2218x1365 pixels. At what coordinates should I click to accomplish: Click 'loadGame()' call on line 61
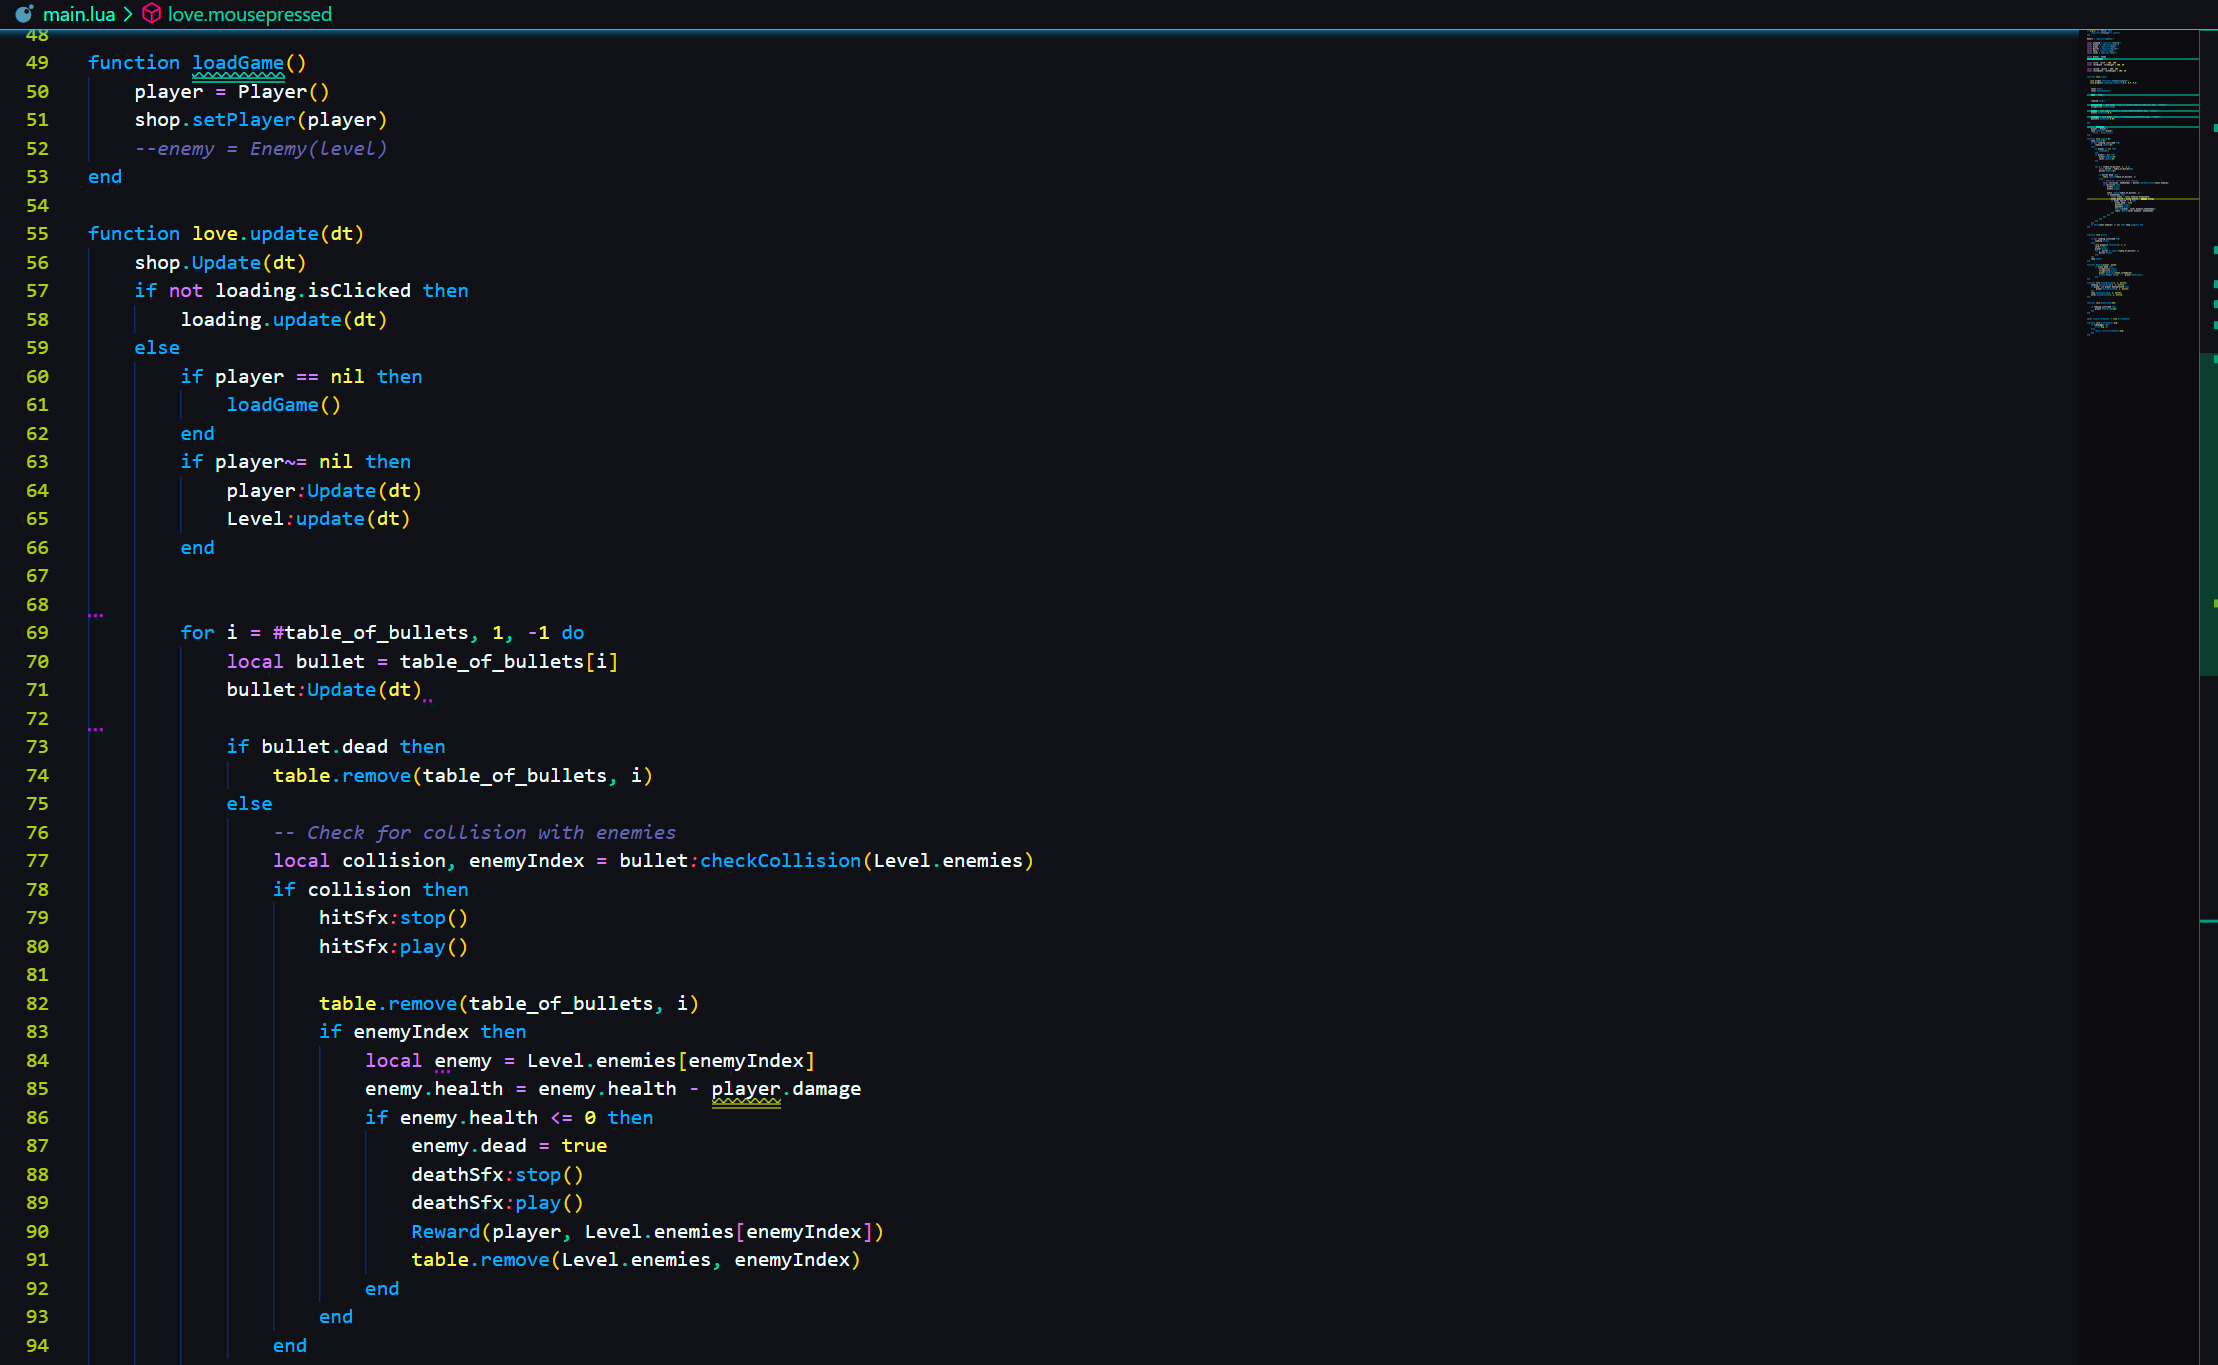click(x=284, y=405)
